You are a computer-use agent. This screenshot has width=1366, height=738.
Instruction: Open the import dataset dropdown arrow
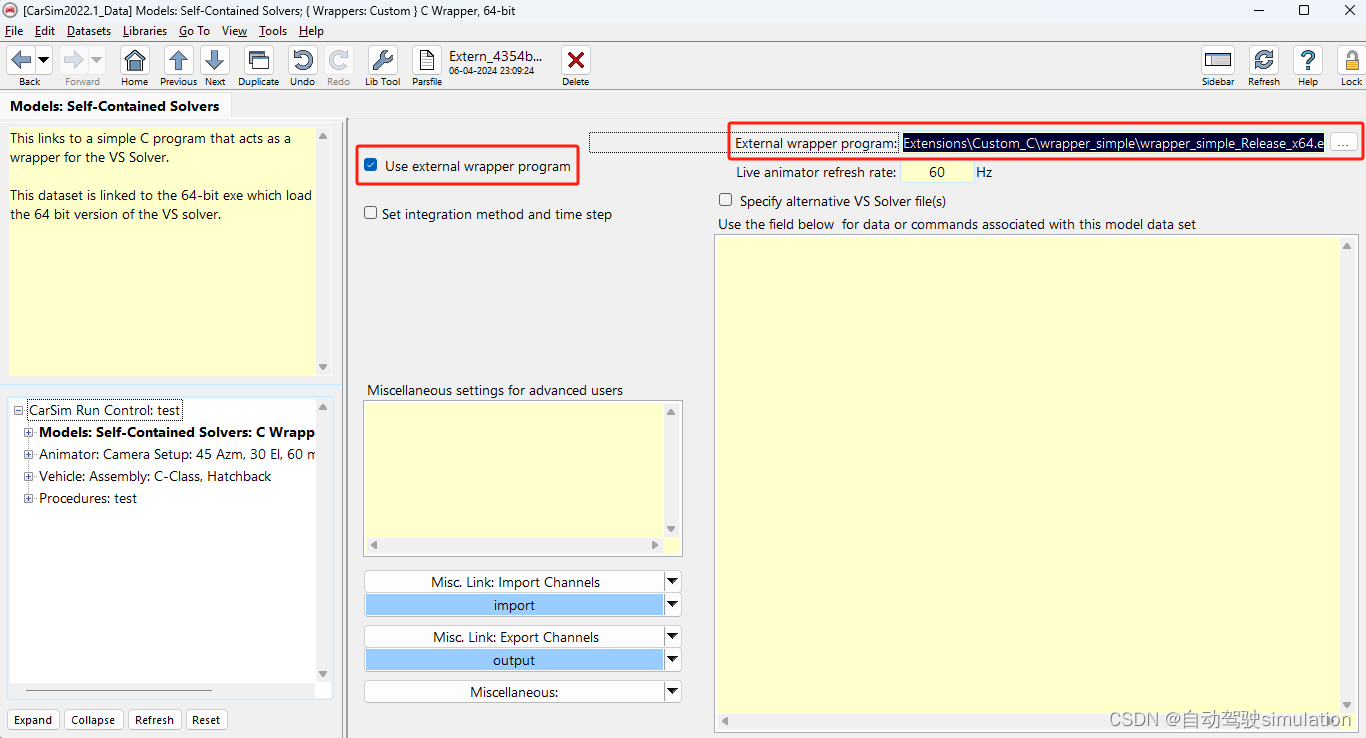pyautogui.click(x=673, y=604)
